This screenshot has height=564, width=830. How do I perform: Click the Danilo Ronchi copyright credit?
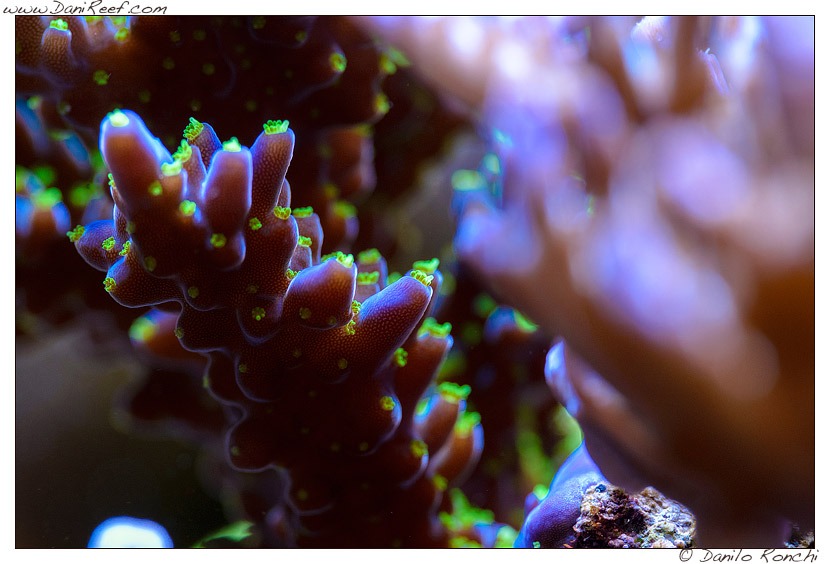(x=747, y=555)
